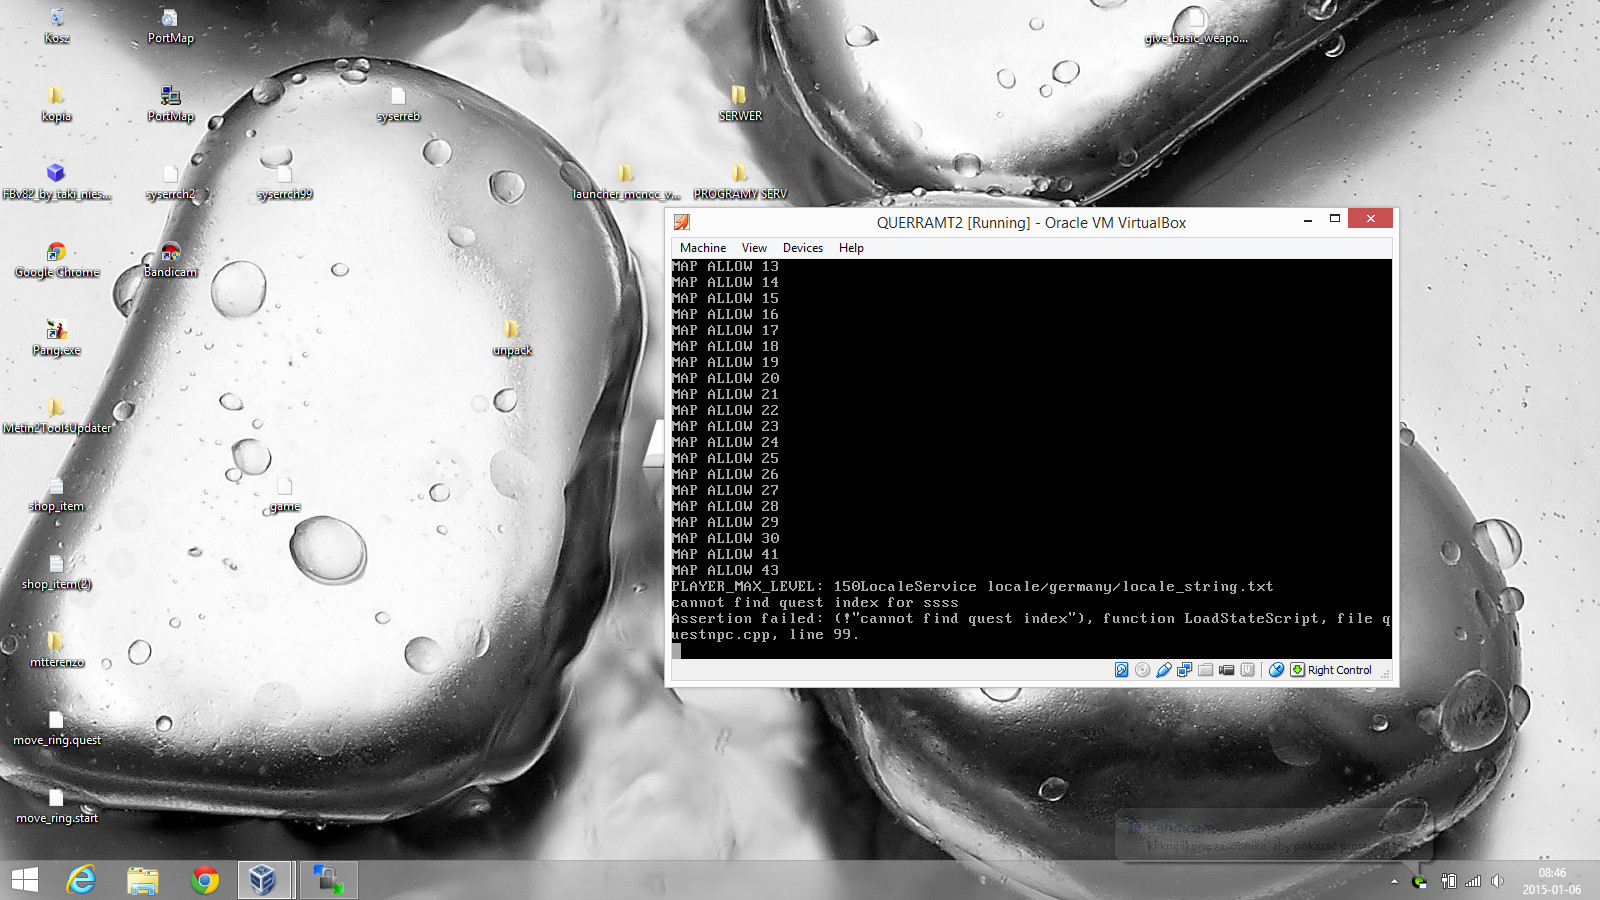Select the move_ring.start file

[57, 806]
